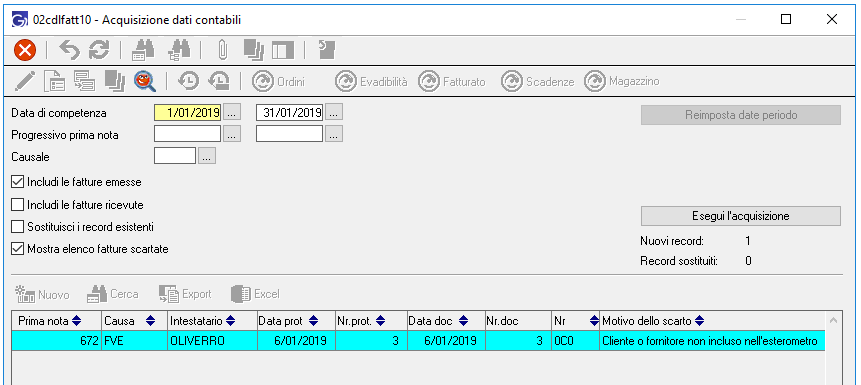Check Sostituisci i record esistenti
The image size is (861, 385).
18,226
